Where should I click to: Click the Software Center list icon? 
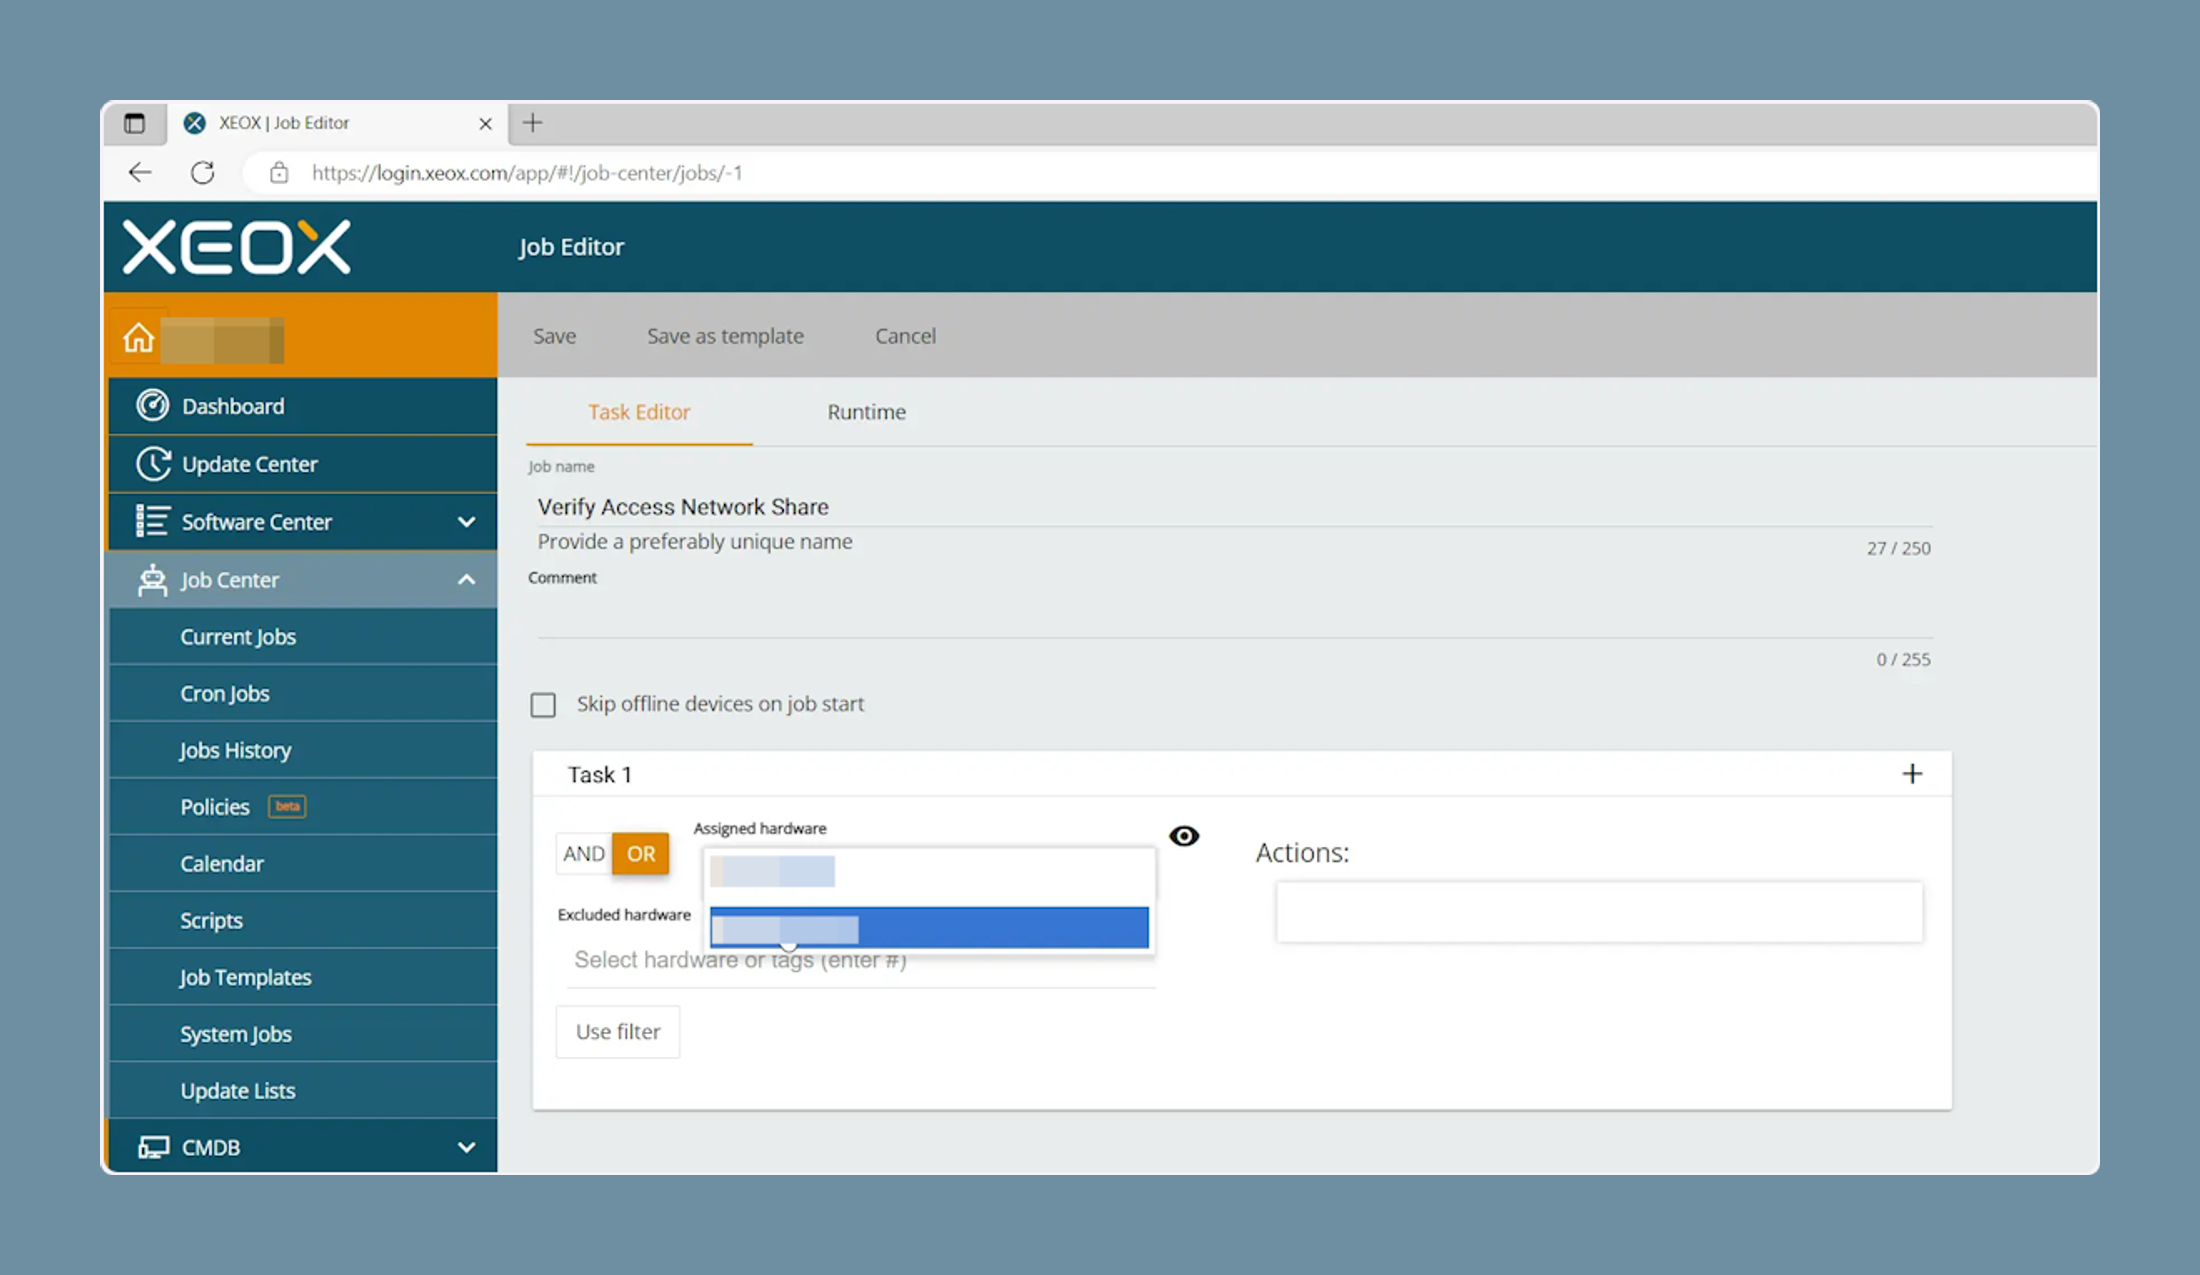pos(152,521)
